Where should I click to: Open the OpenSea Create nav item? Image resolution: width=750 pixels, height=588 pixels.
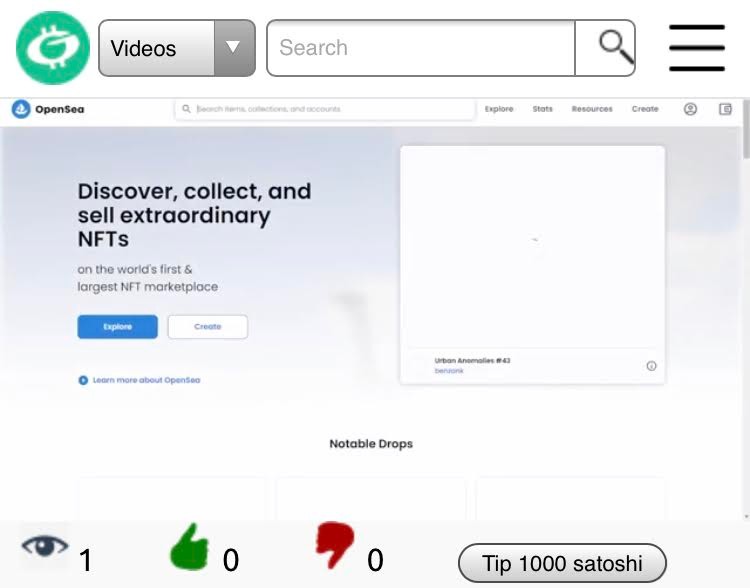click(645, 109)
